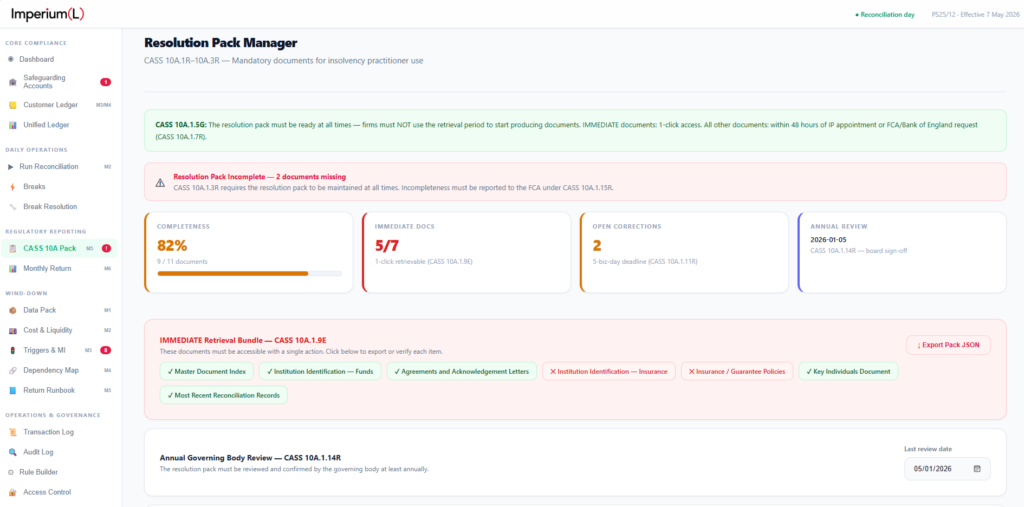Select Master Document Index chip

(x=206, y=371)
